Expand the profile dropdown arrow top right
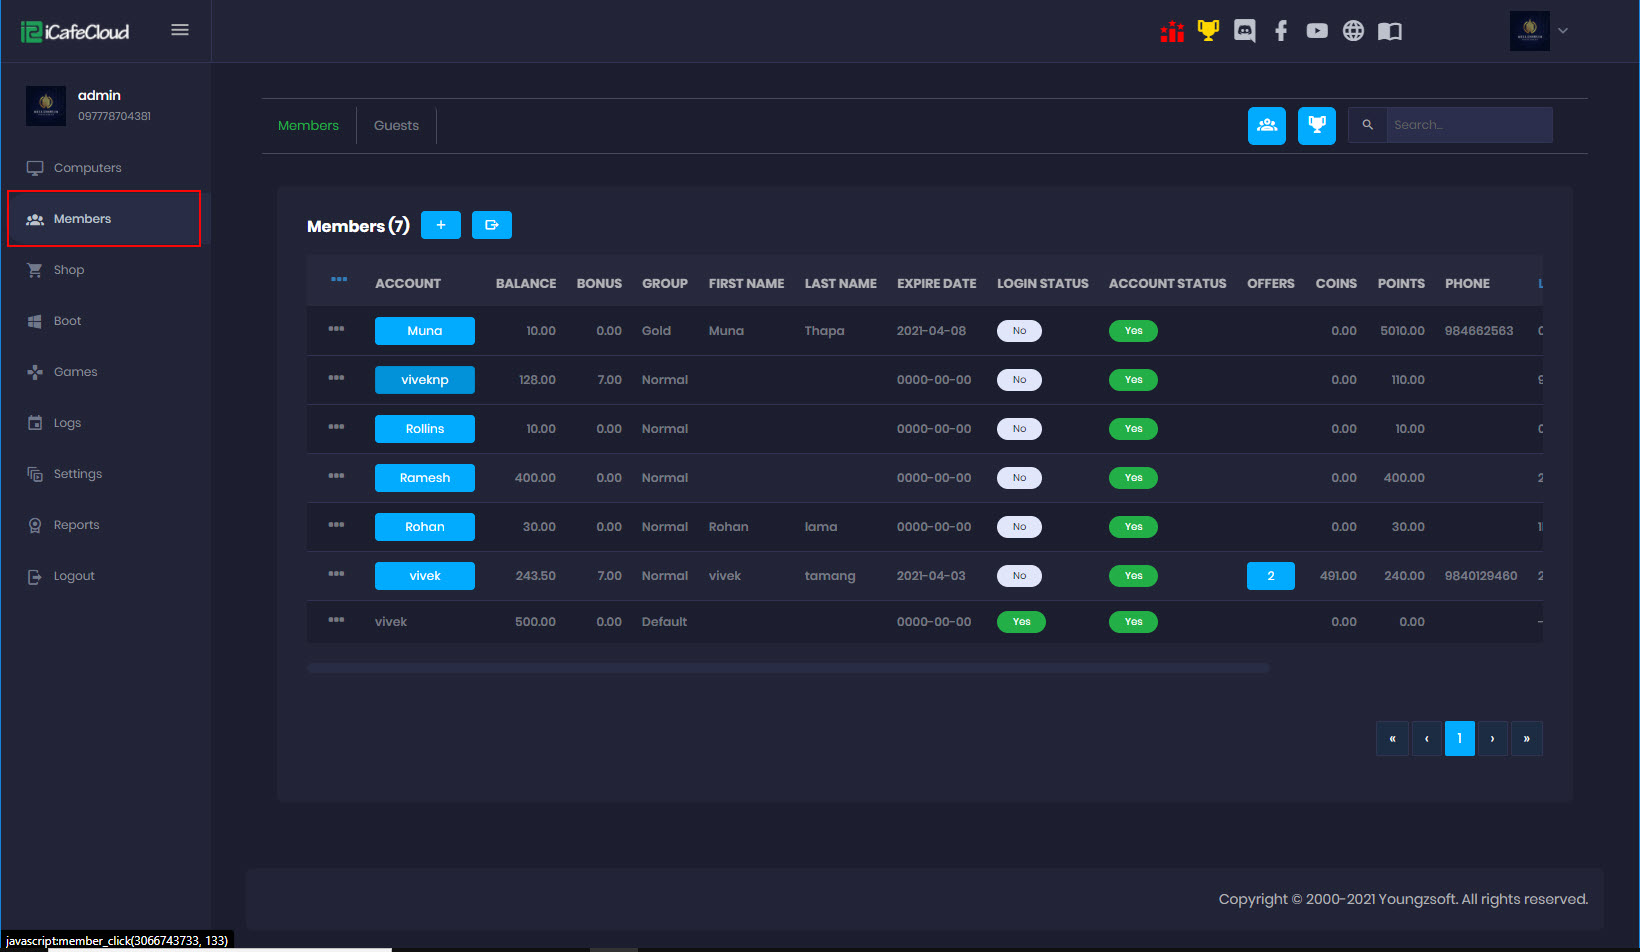This screenshot has width=1640, height=952. point(1562,31)
